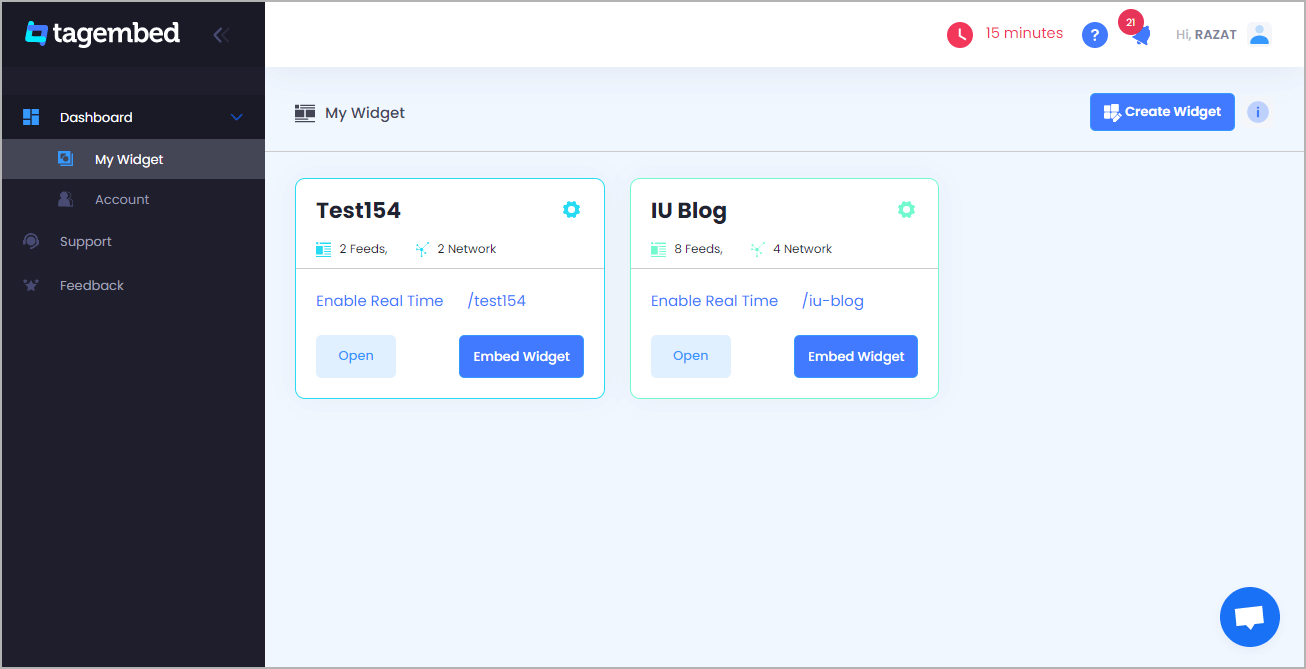The width and height of the screenshot is (1306, 669).
Task: Select Dashboard in the sidebar
Action: coord(133,117)
